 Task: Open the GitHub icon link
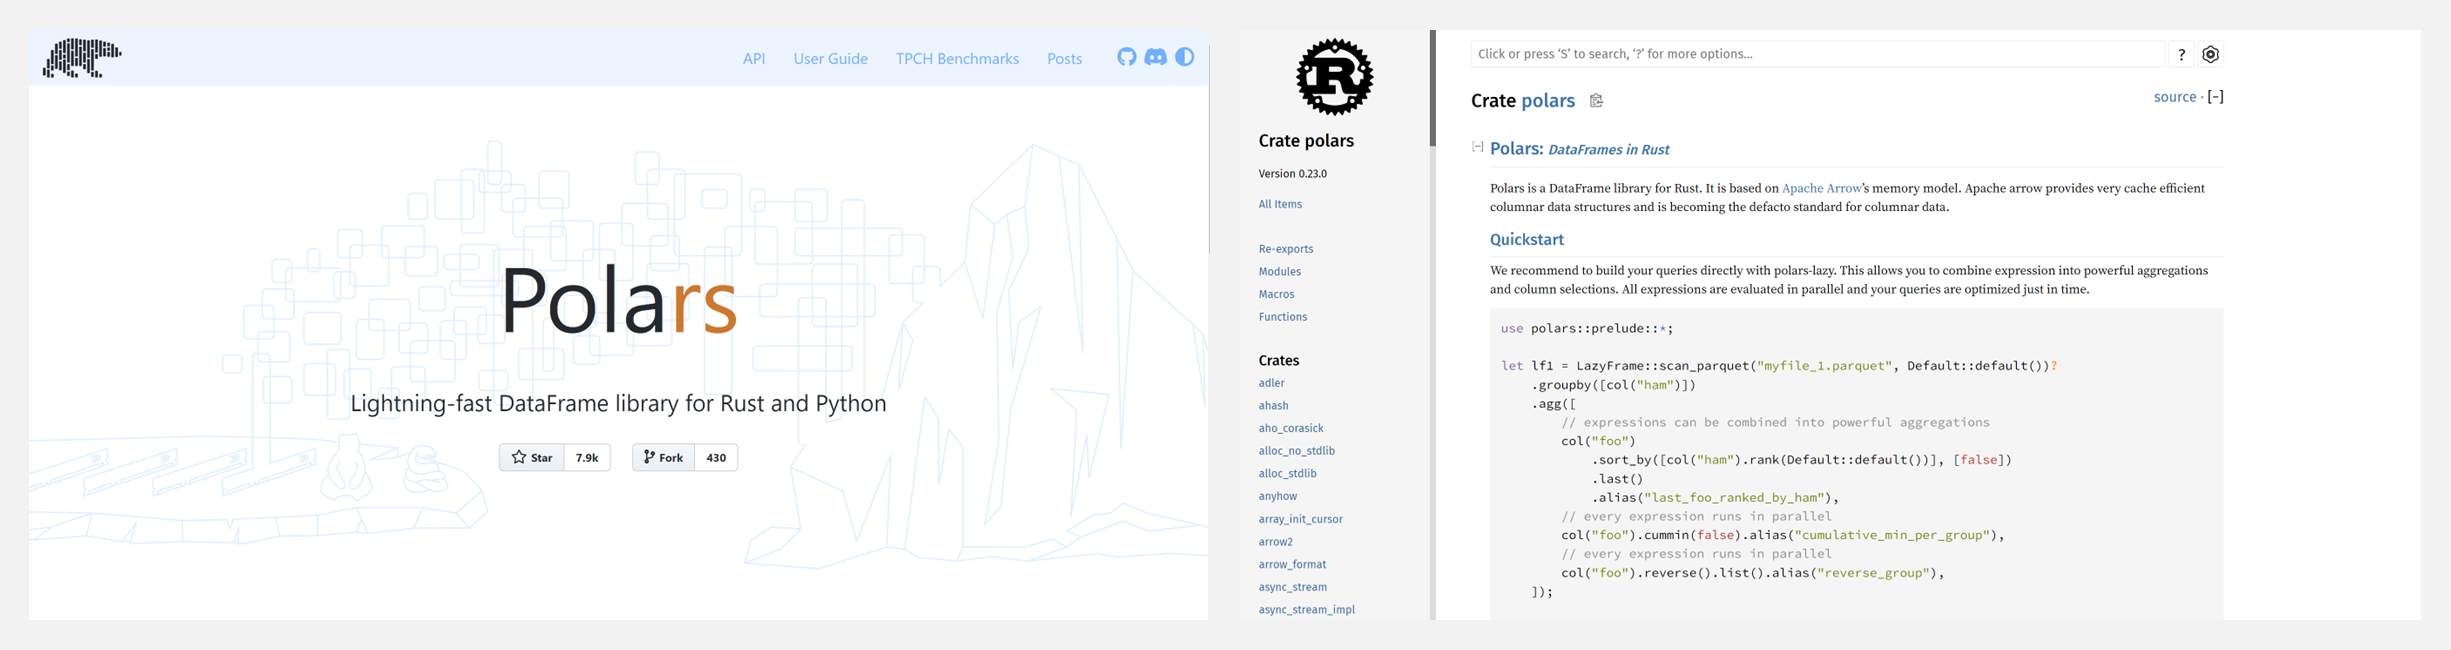[x=1127, y=57]
